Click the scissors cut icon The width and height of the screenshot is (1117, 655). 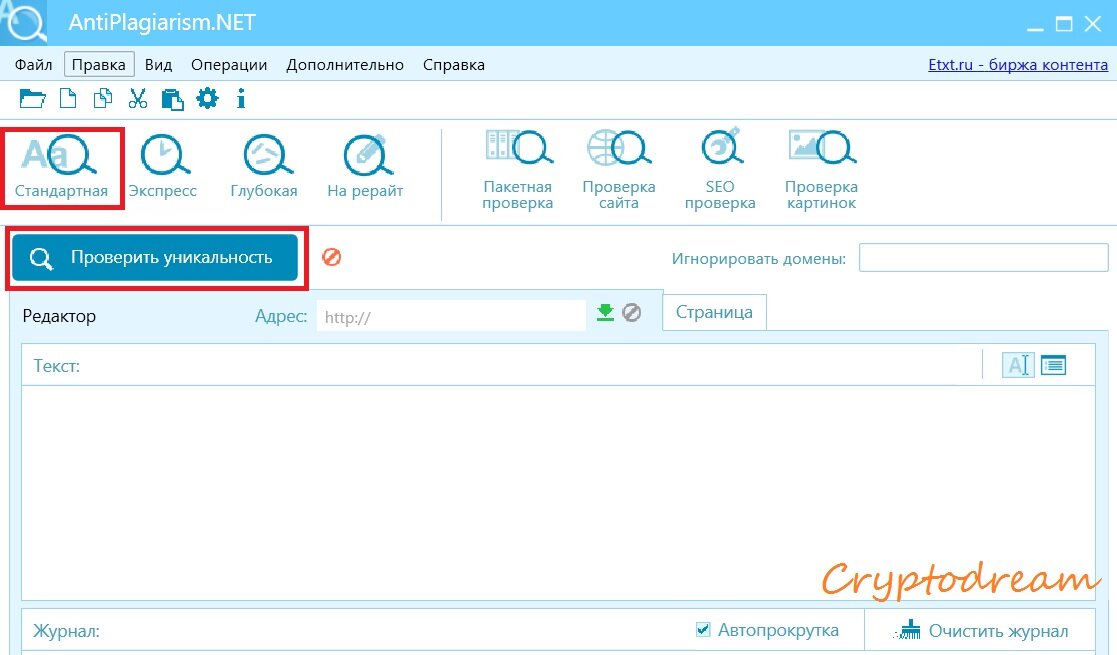click(x=137, y=98)
